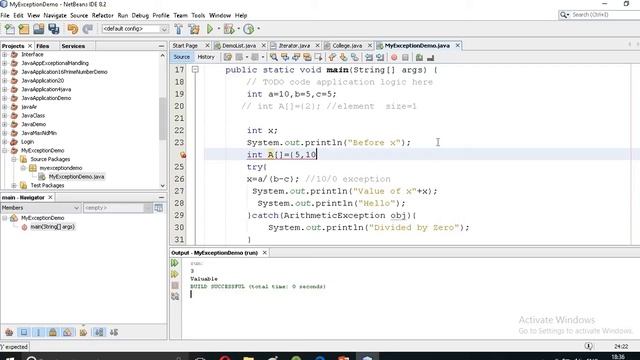This screenshot has height=360, width=640.
Task: Open the default config dropdown
Action: (x=135, y=29)
